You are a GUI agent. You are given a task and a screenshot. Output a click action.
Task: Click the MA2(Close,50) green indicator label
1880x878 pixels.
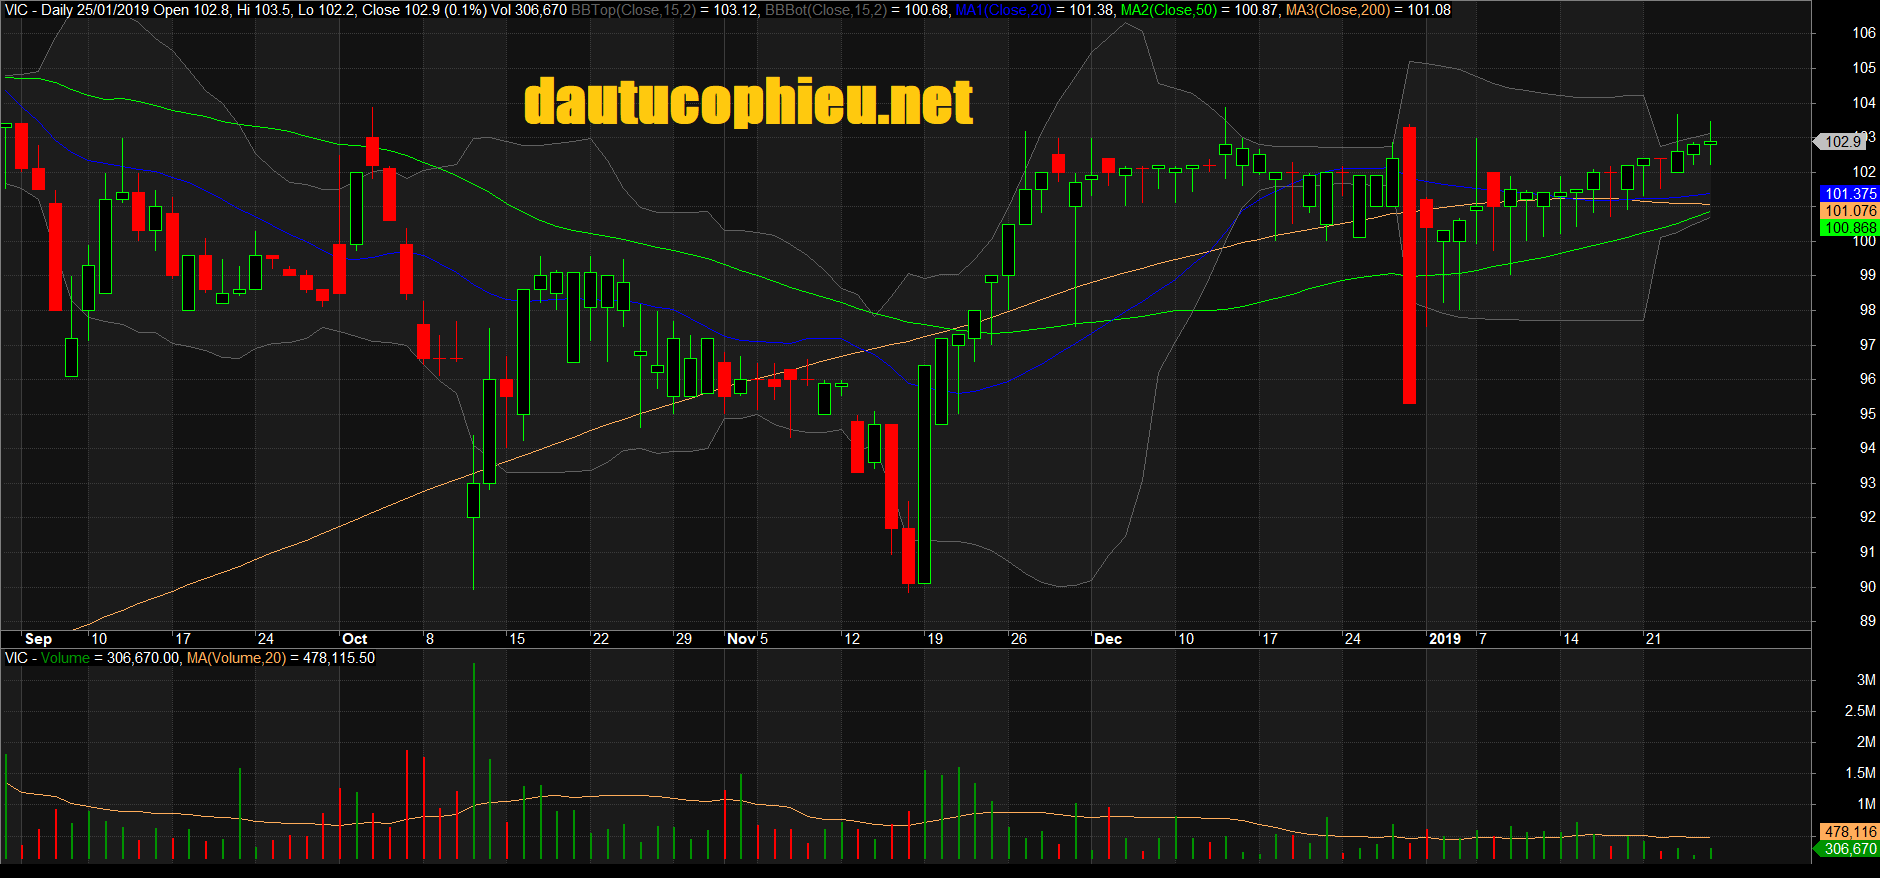1168,10
